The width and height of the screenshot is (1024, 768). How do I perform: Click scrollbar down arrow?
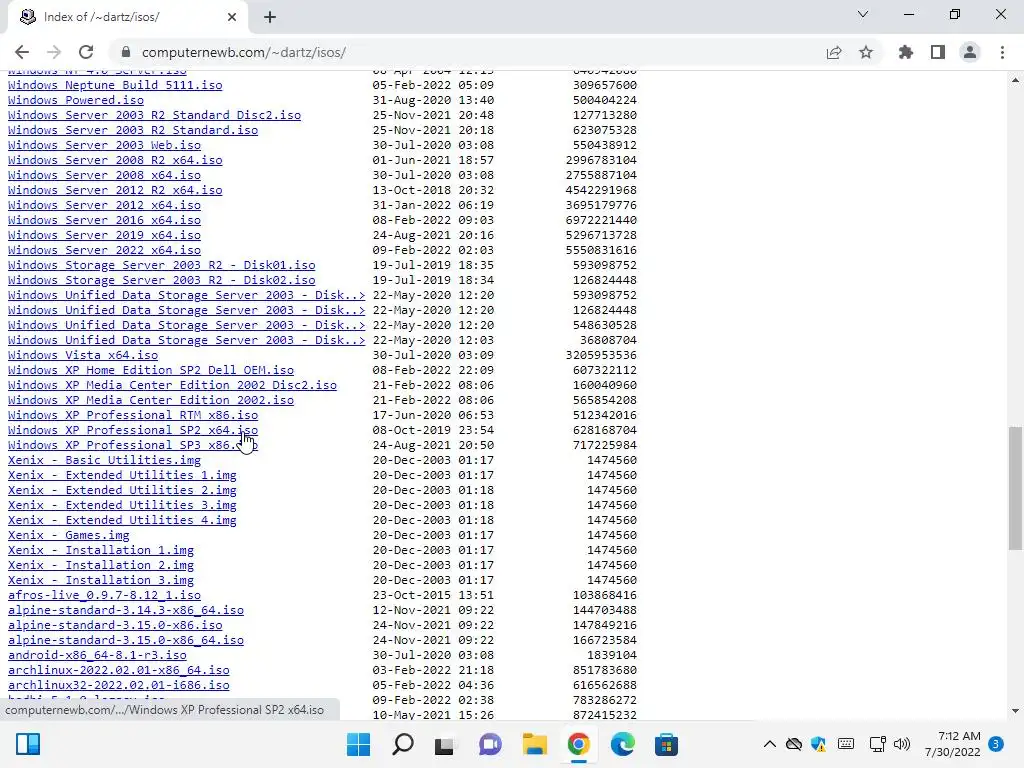coord(1015,711)
